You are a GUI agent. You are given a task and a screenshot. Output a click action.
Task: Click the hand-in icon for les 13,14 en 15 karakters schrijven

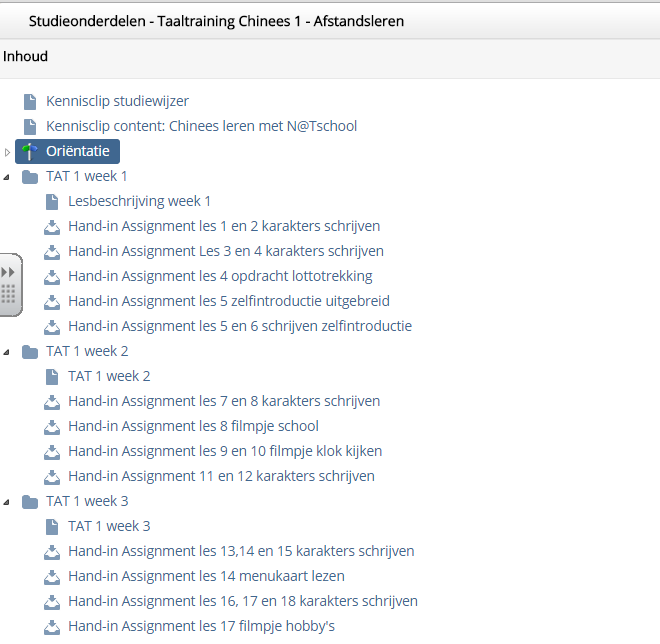pyautogui.click(x=52, y=552)
